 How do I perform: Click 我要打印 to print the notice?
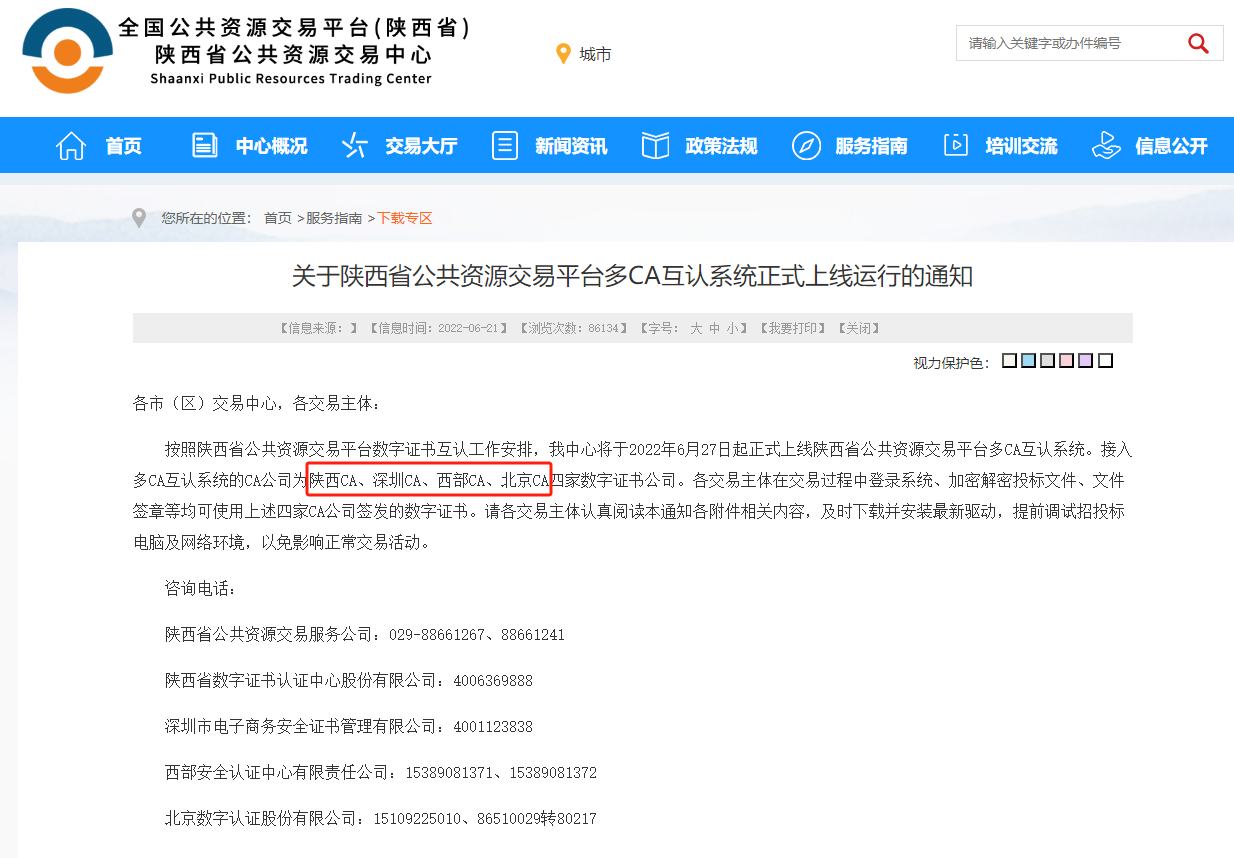pos(792,328)
